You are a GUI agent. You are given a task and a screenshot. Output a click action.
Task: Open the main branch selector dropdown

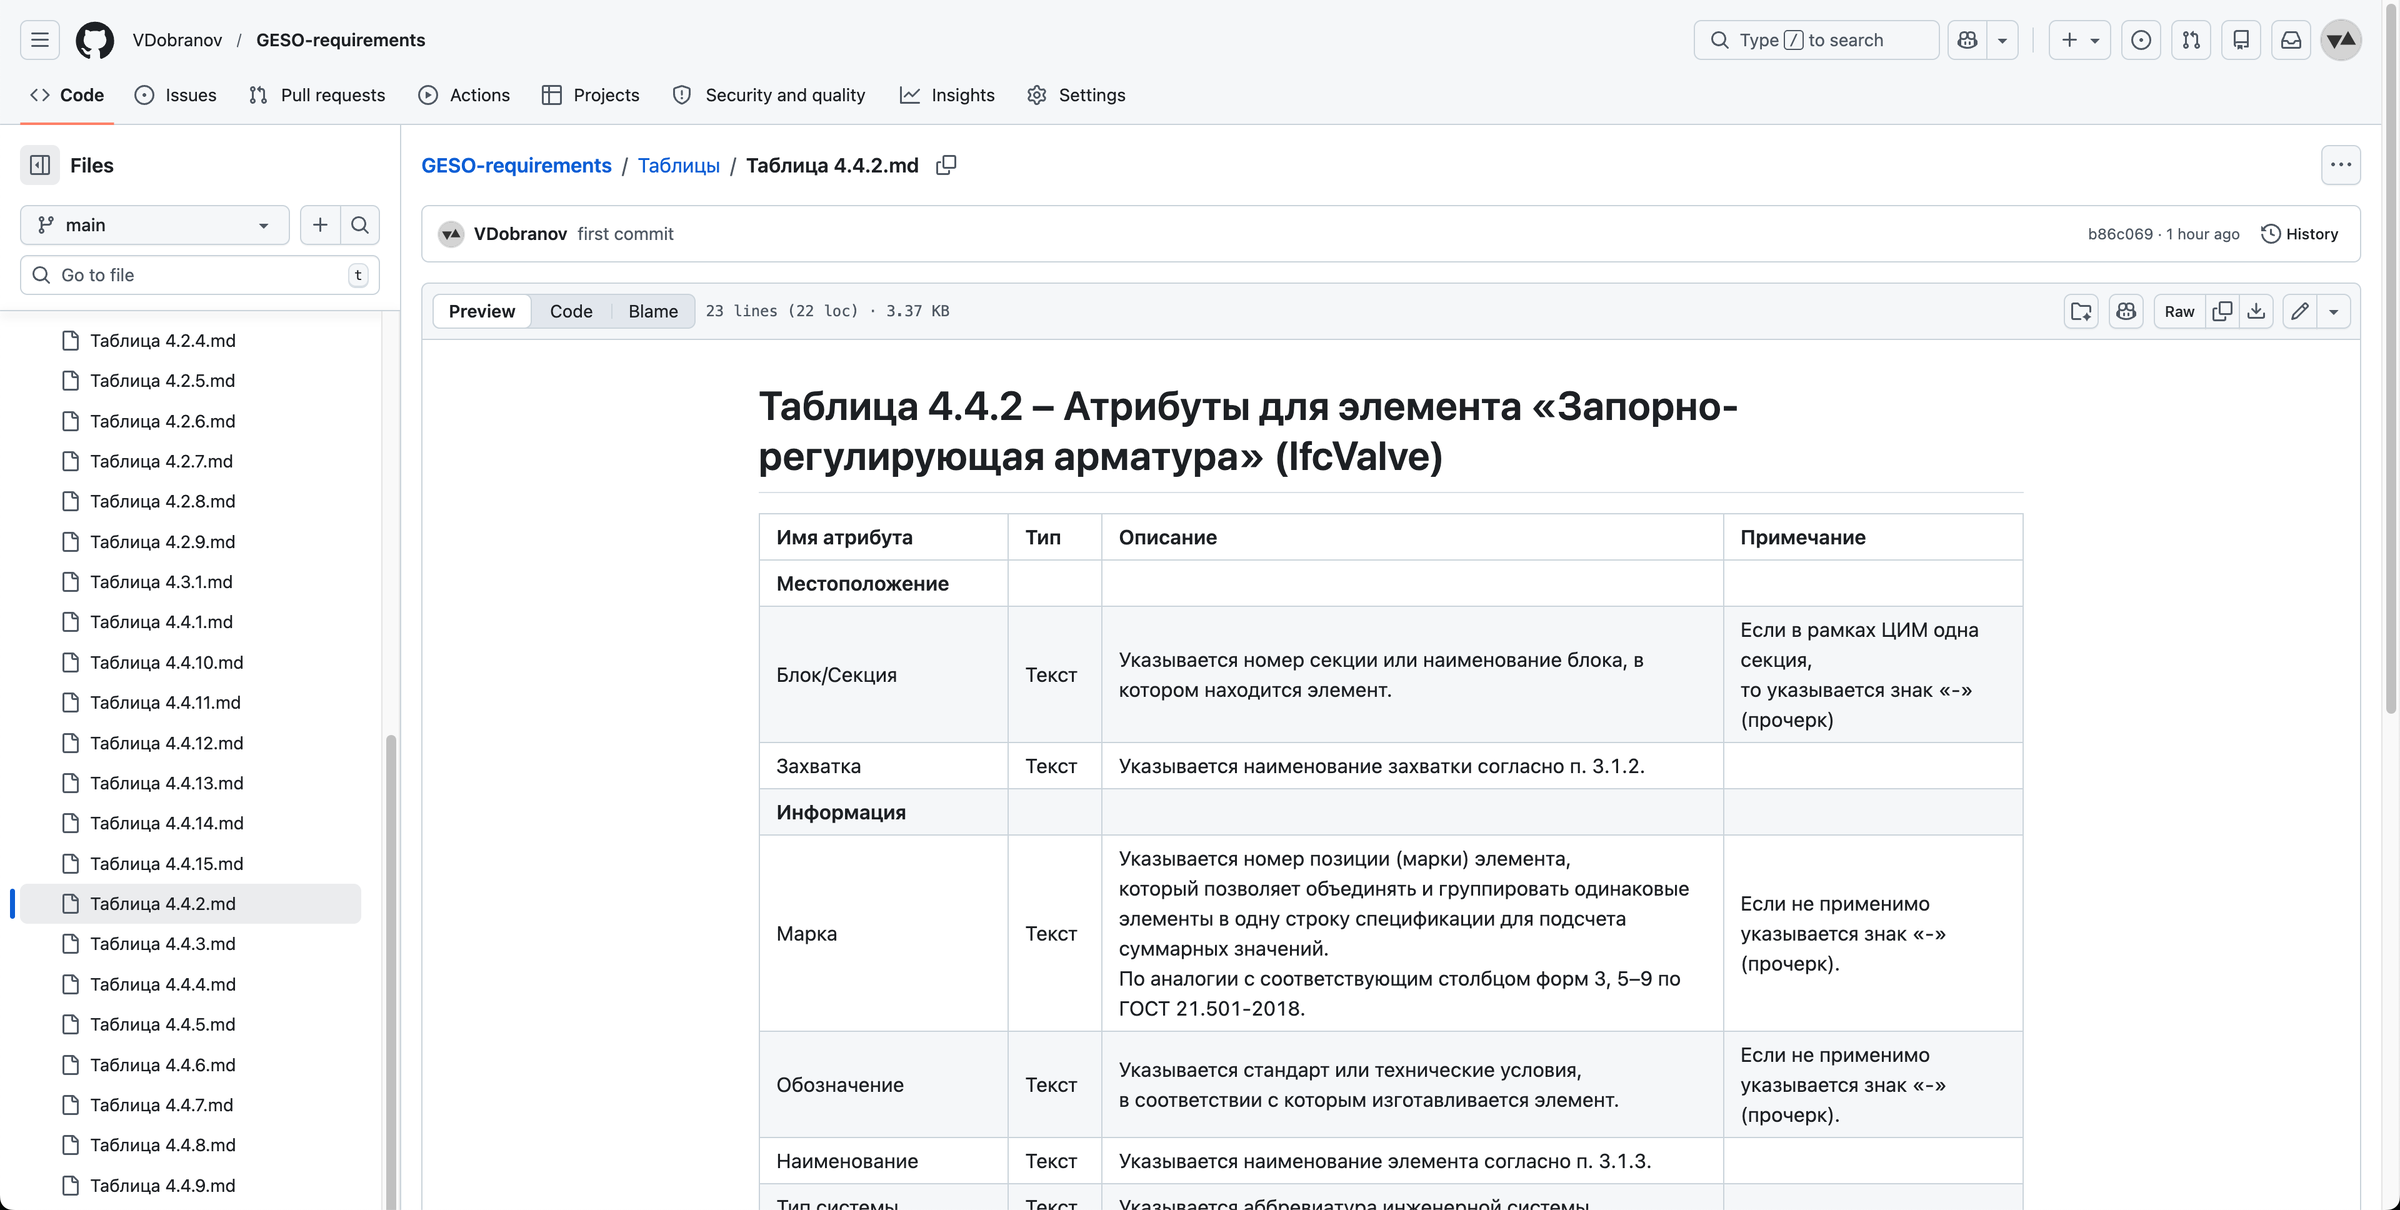point(154,225)
